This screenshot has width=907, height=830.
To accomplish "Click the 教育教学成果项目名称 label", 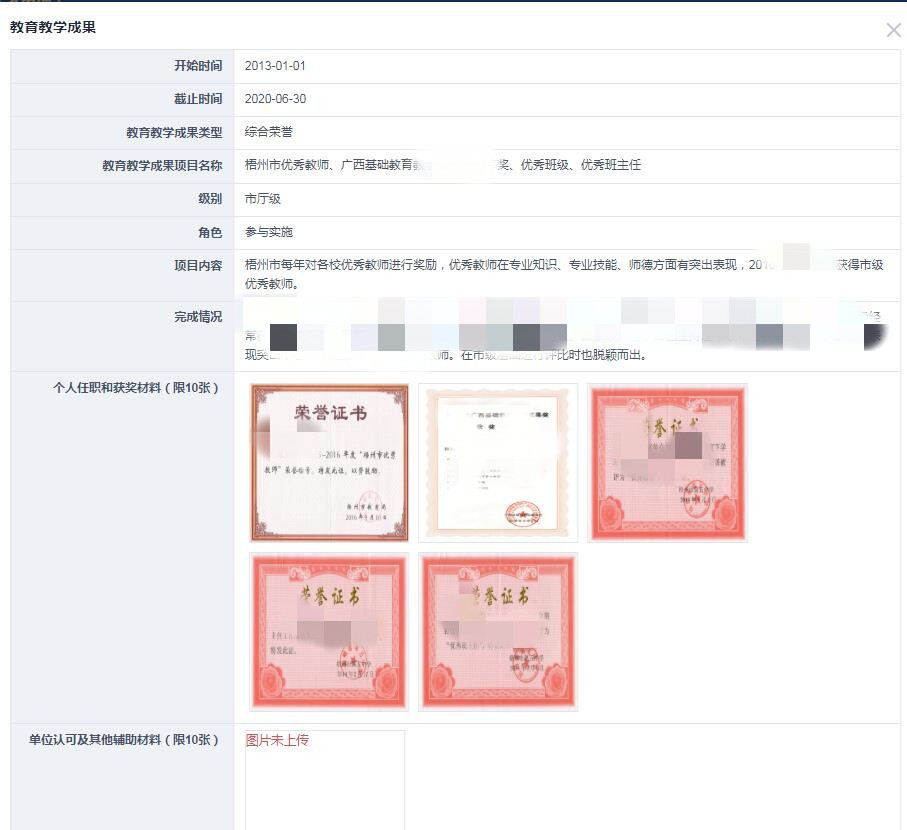I will click(162, 165).
